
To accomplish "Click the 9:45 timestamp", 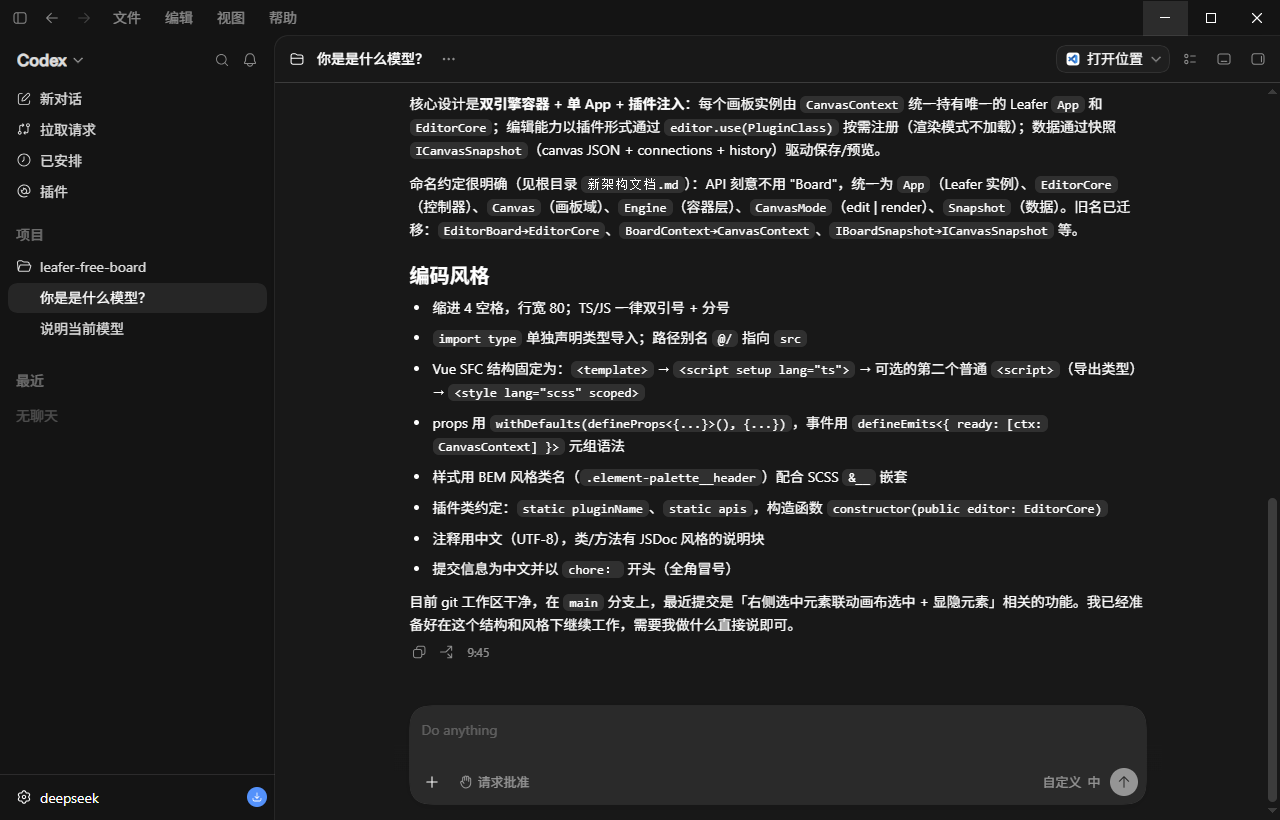I will [478, 652].
